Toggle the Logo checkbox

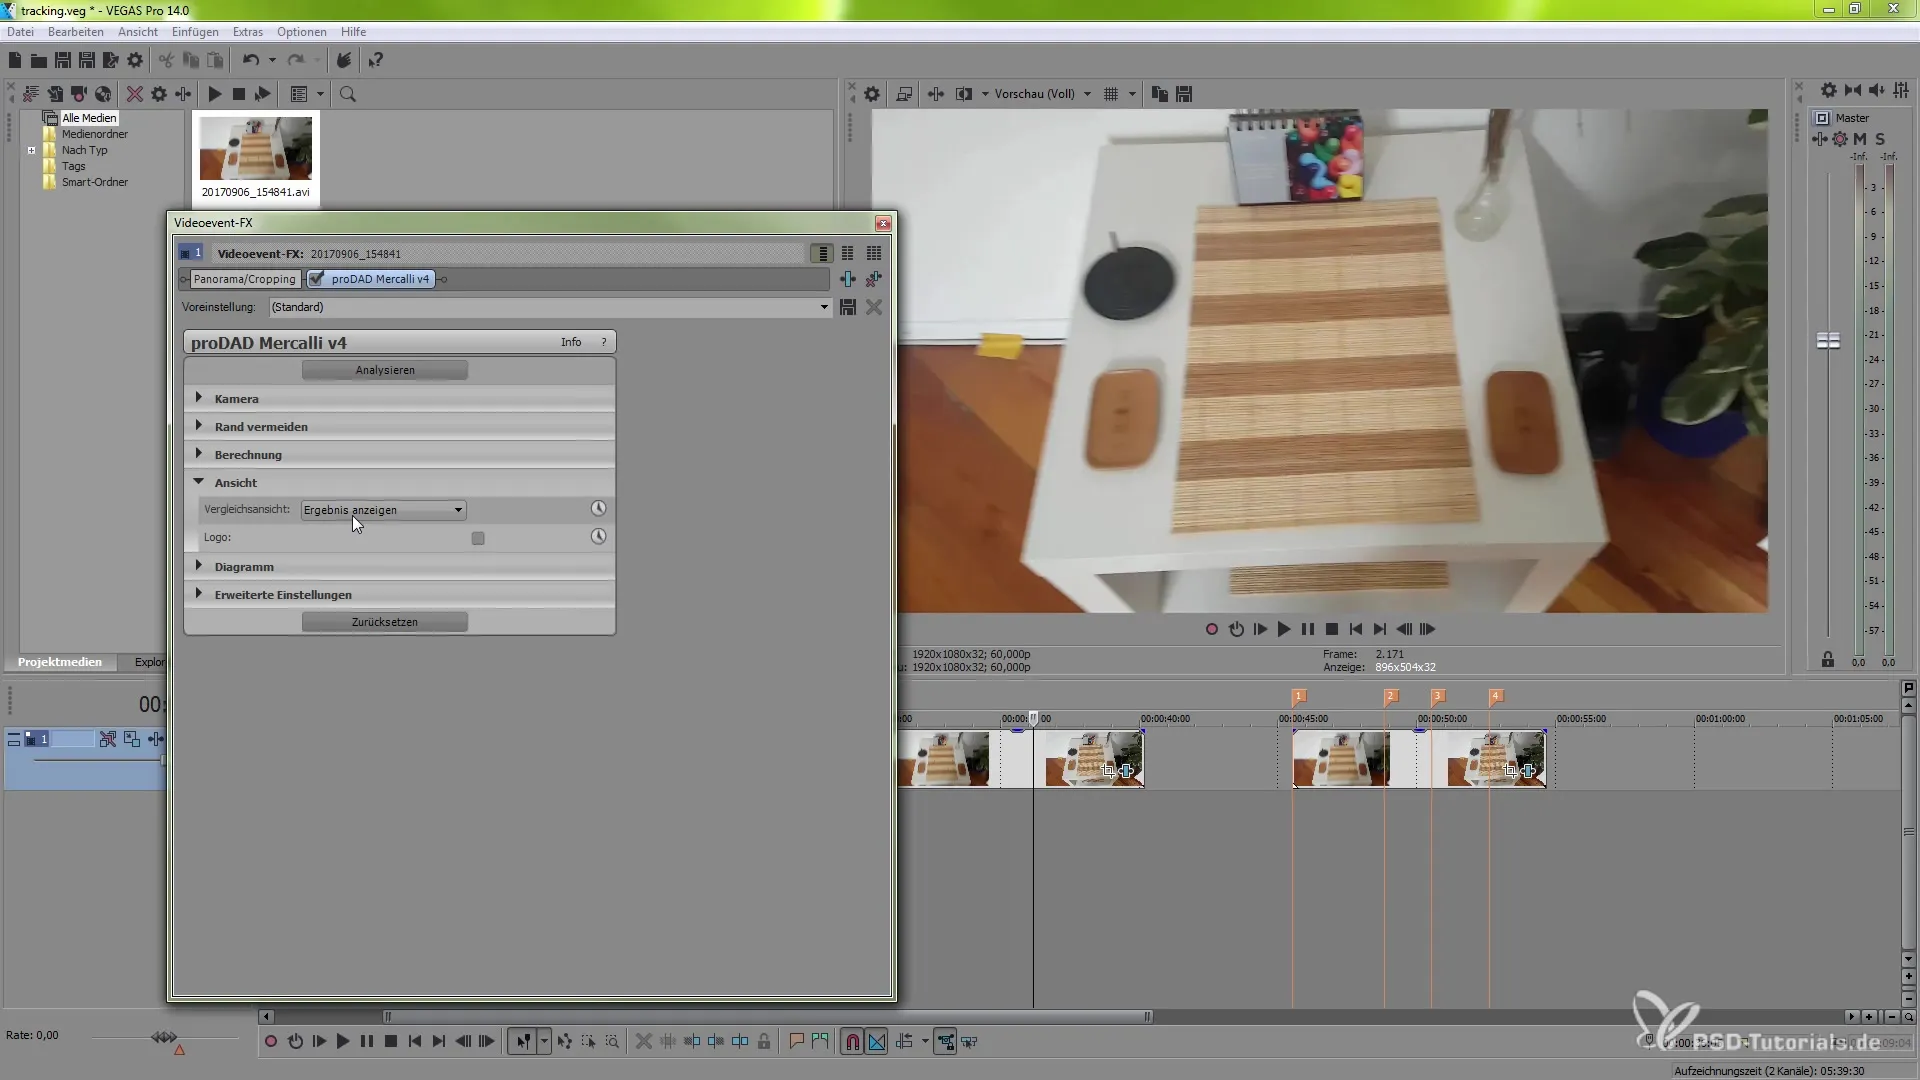[x=478, y=538]
